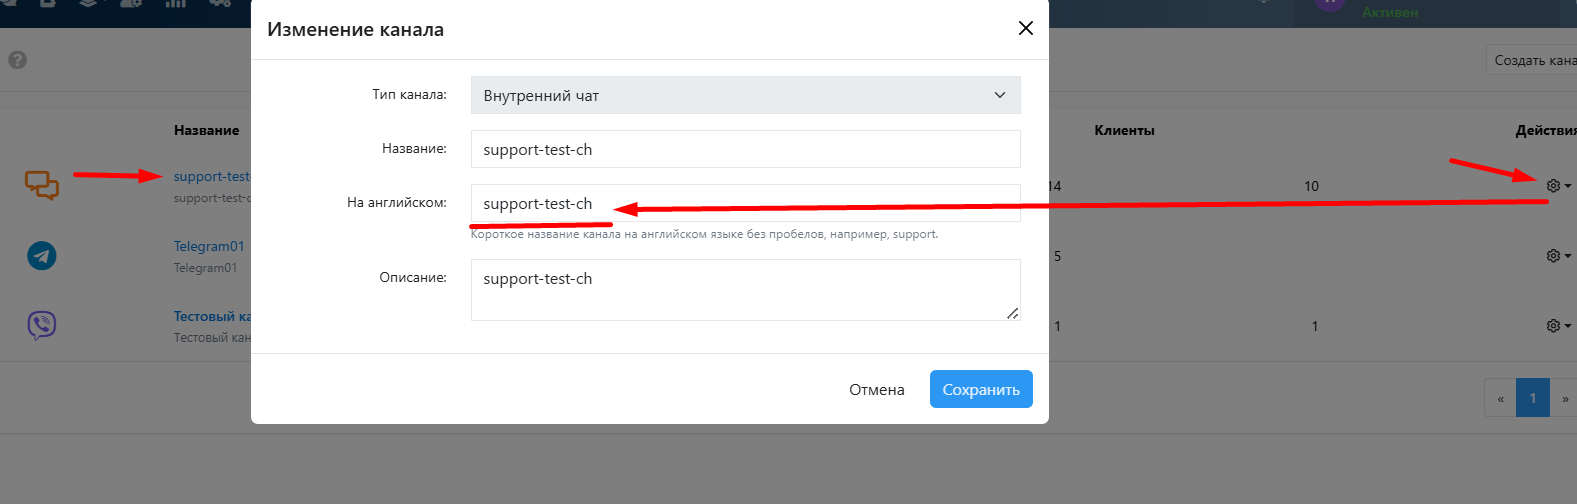Click the Создать канал button

pos(1533,60)
